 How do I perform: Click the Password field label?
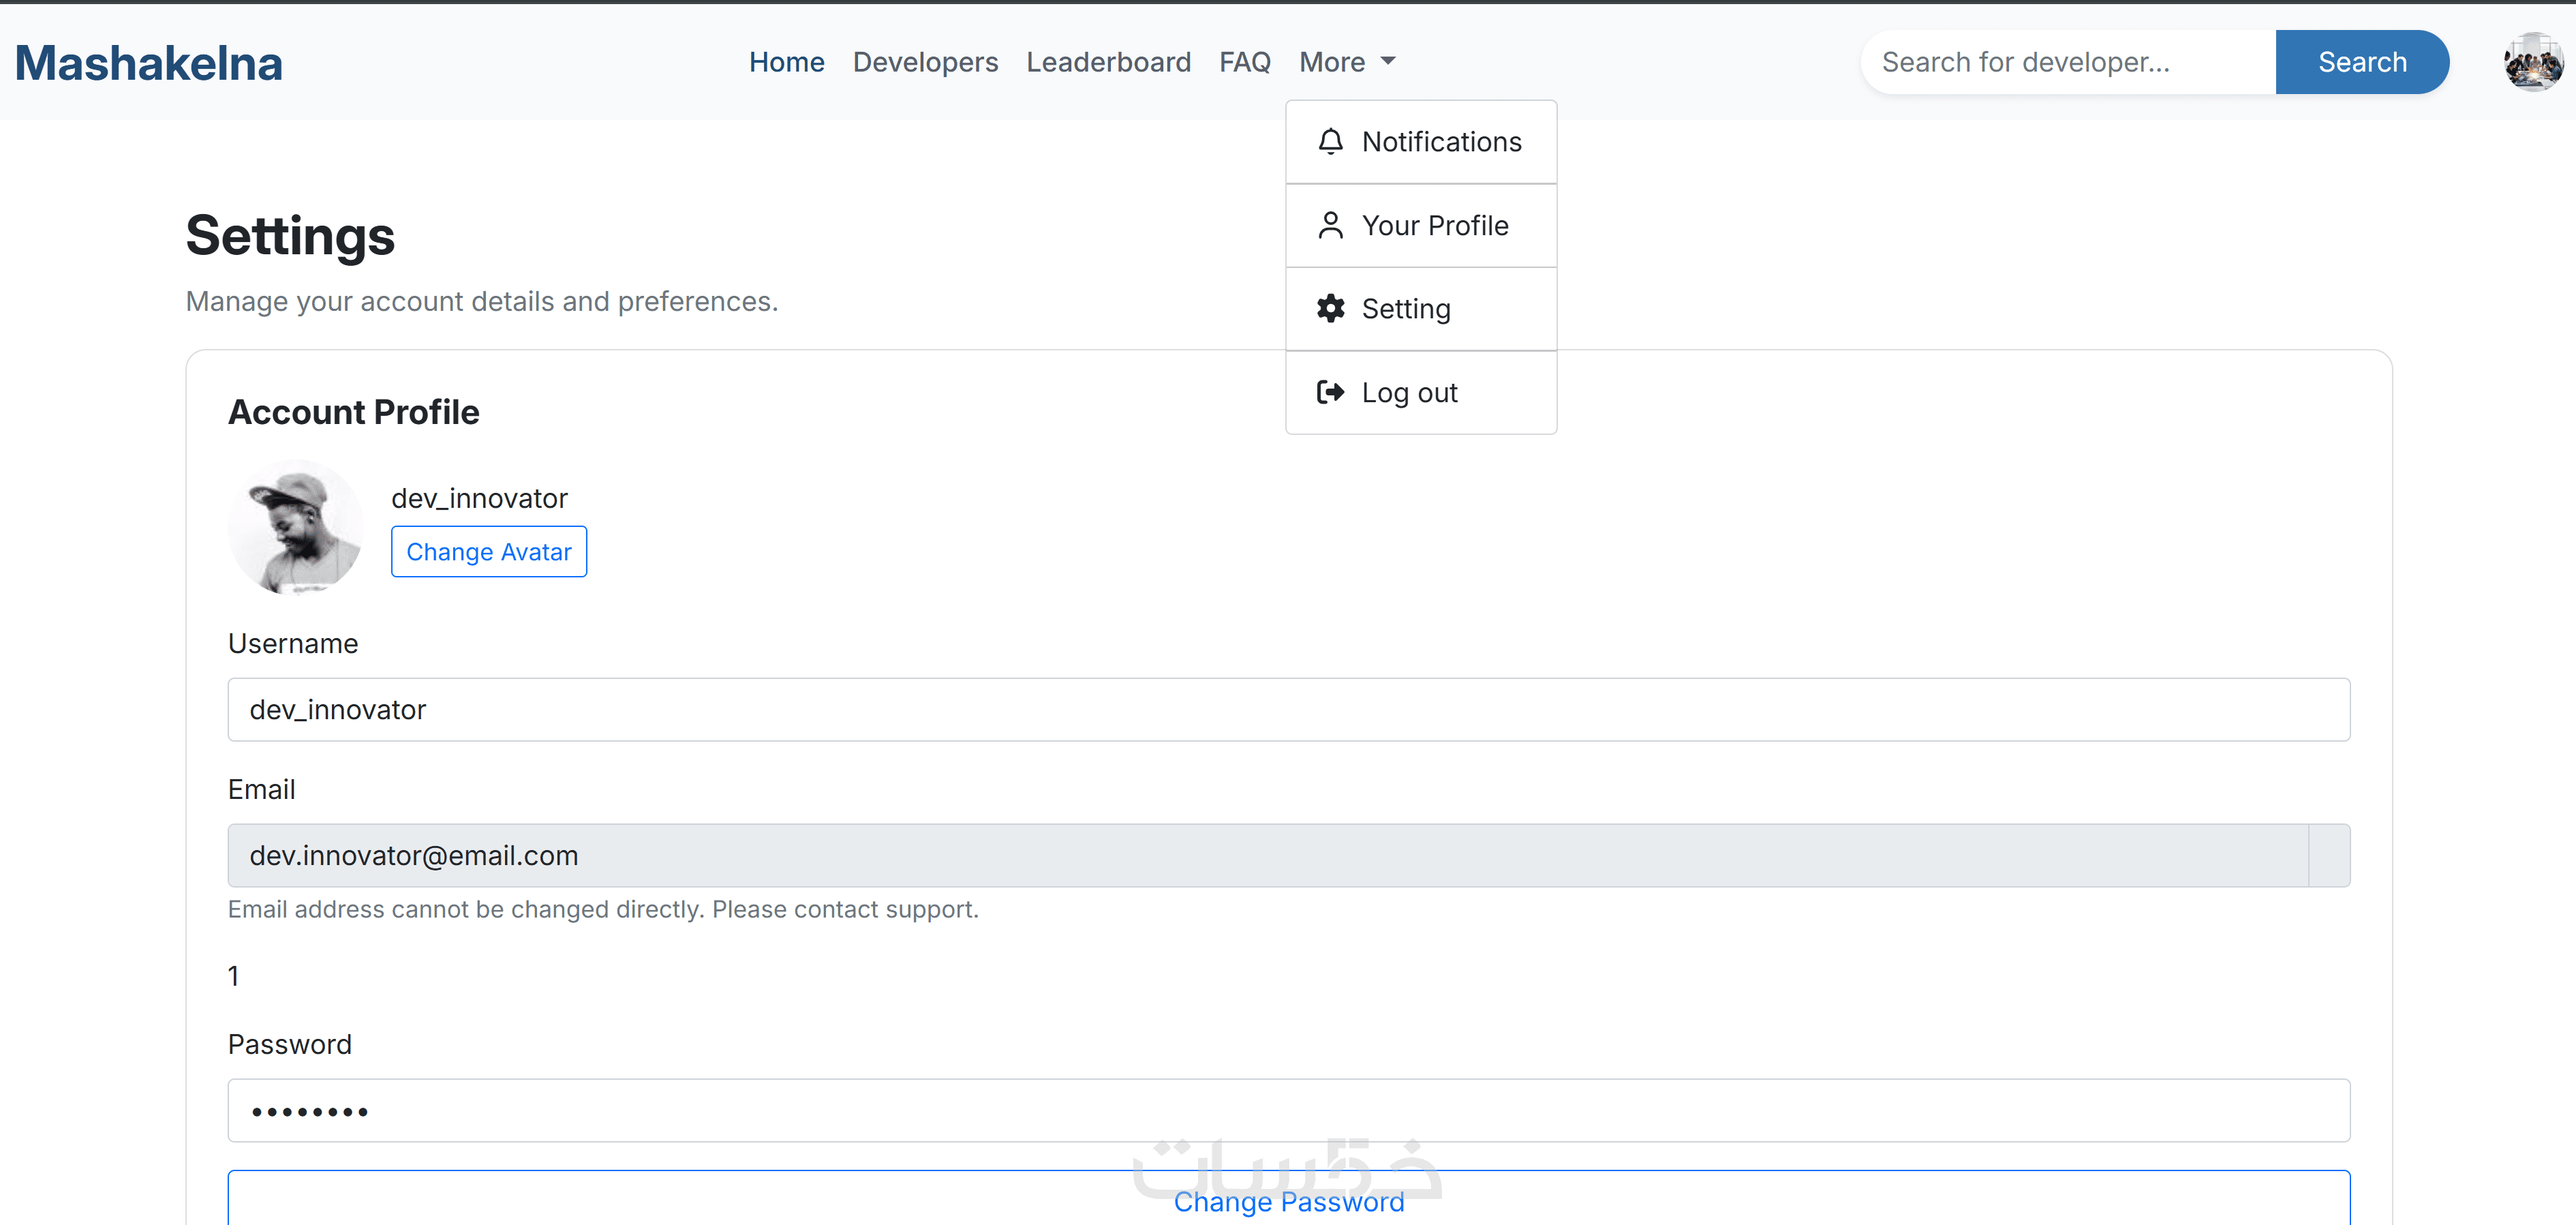(x=290, y=1045)
